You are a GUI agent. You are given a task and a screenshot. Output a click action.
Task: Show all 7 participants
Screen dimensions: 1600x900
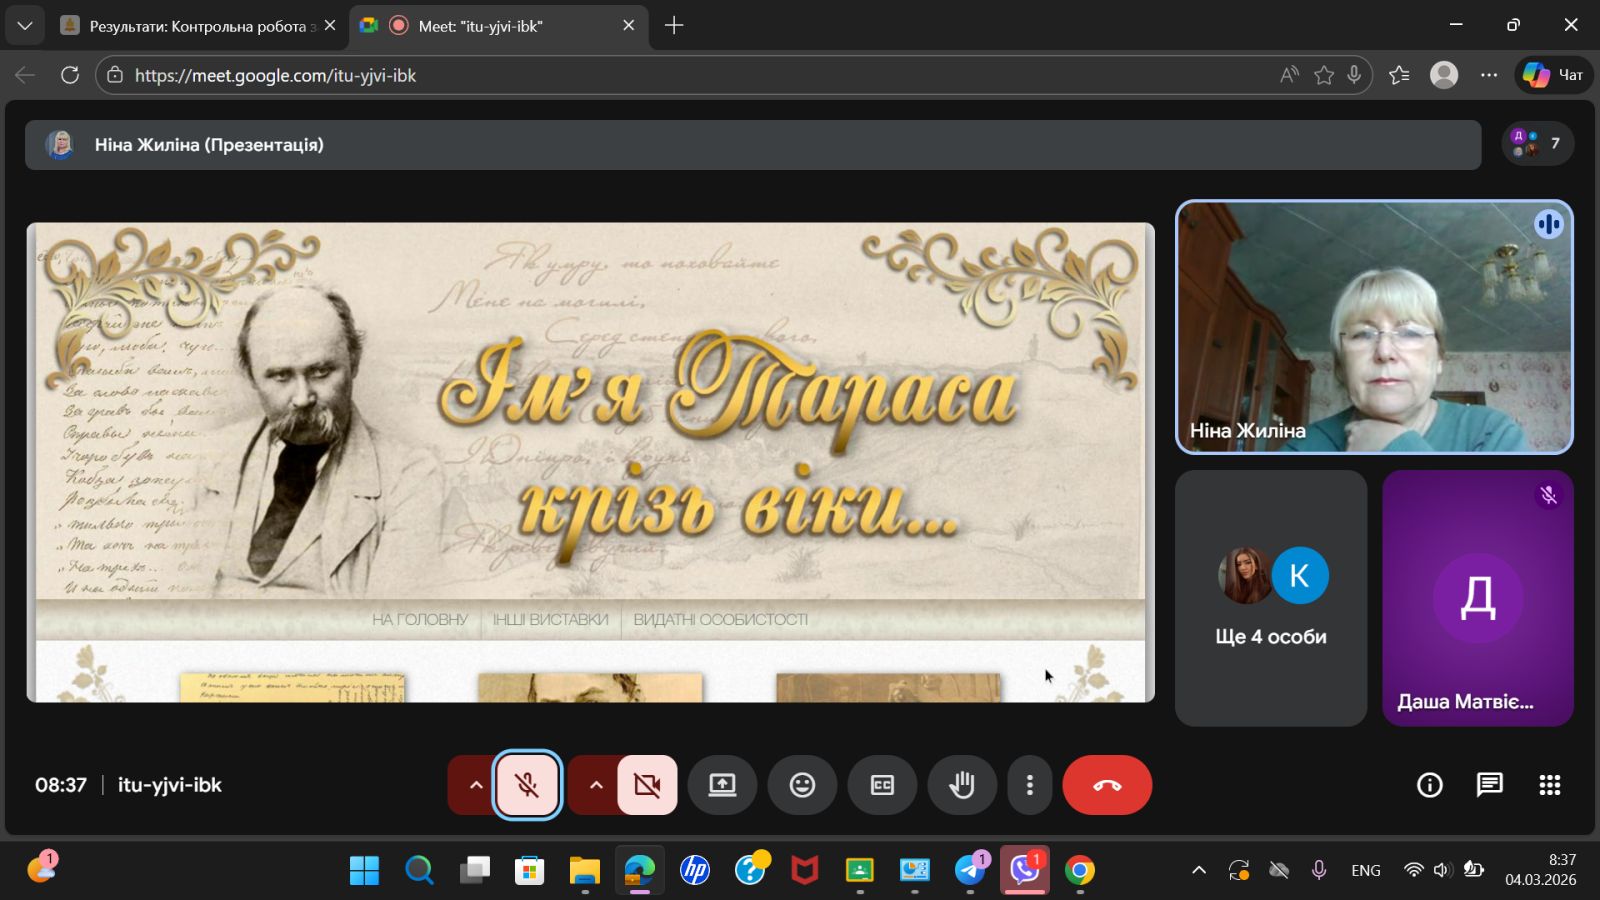click(x=1537, y=143)
